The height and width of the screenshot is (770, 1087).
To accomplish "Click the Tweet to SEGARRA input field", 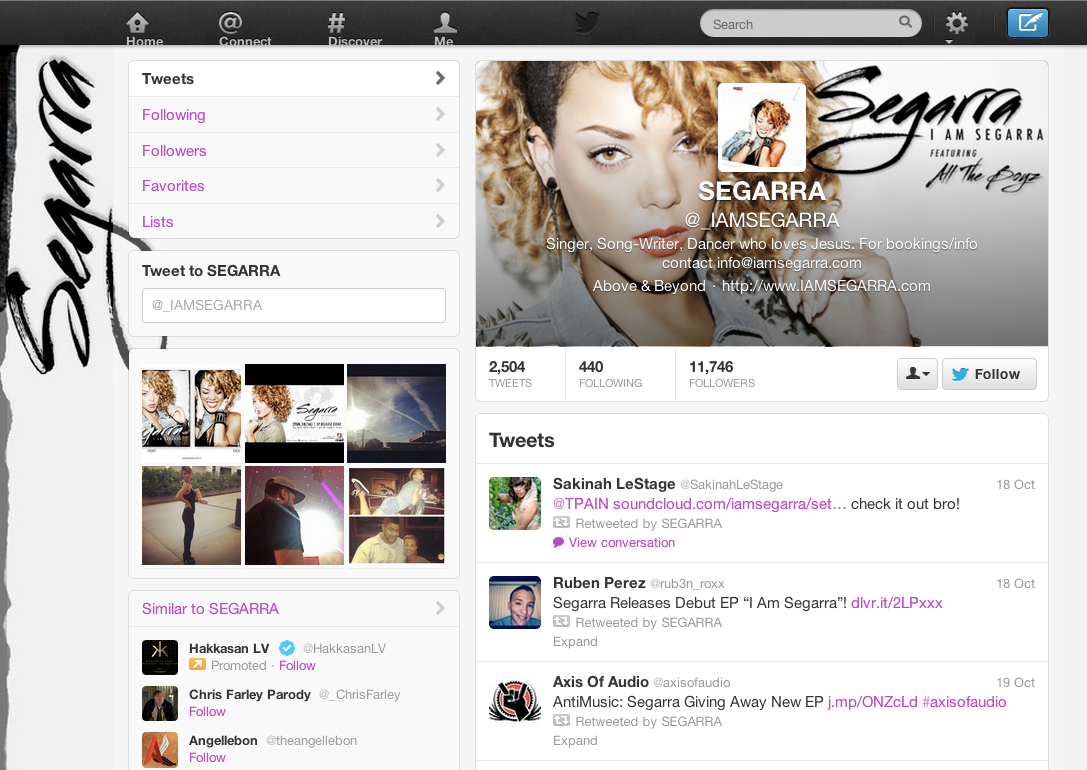I will click(293, 305).
